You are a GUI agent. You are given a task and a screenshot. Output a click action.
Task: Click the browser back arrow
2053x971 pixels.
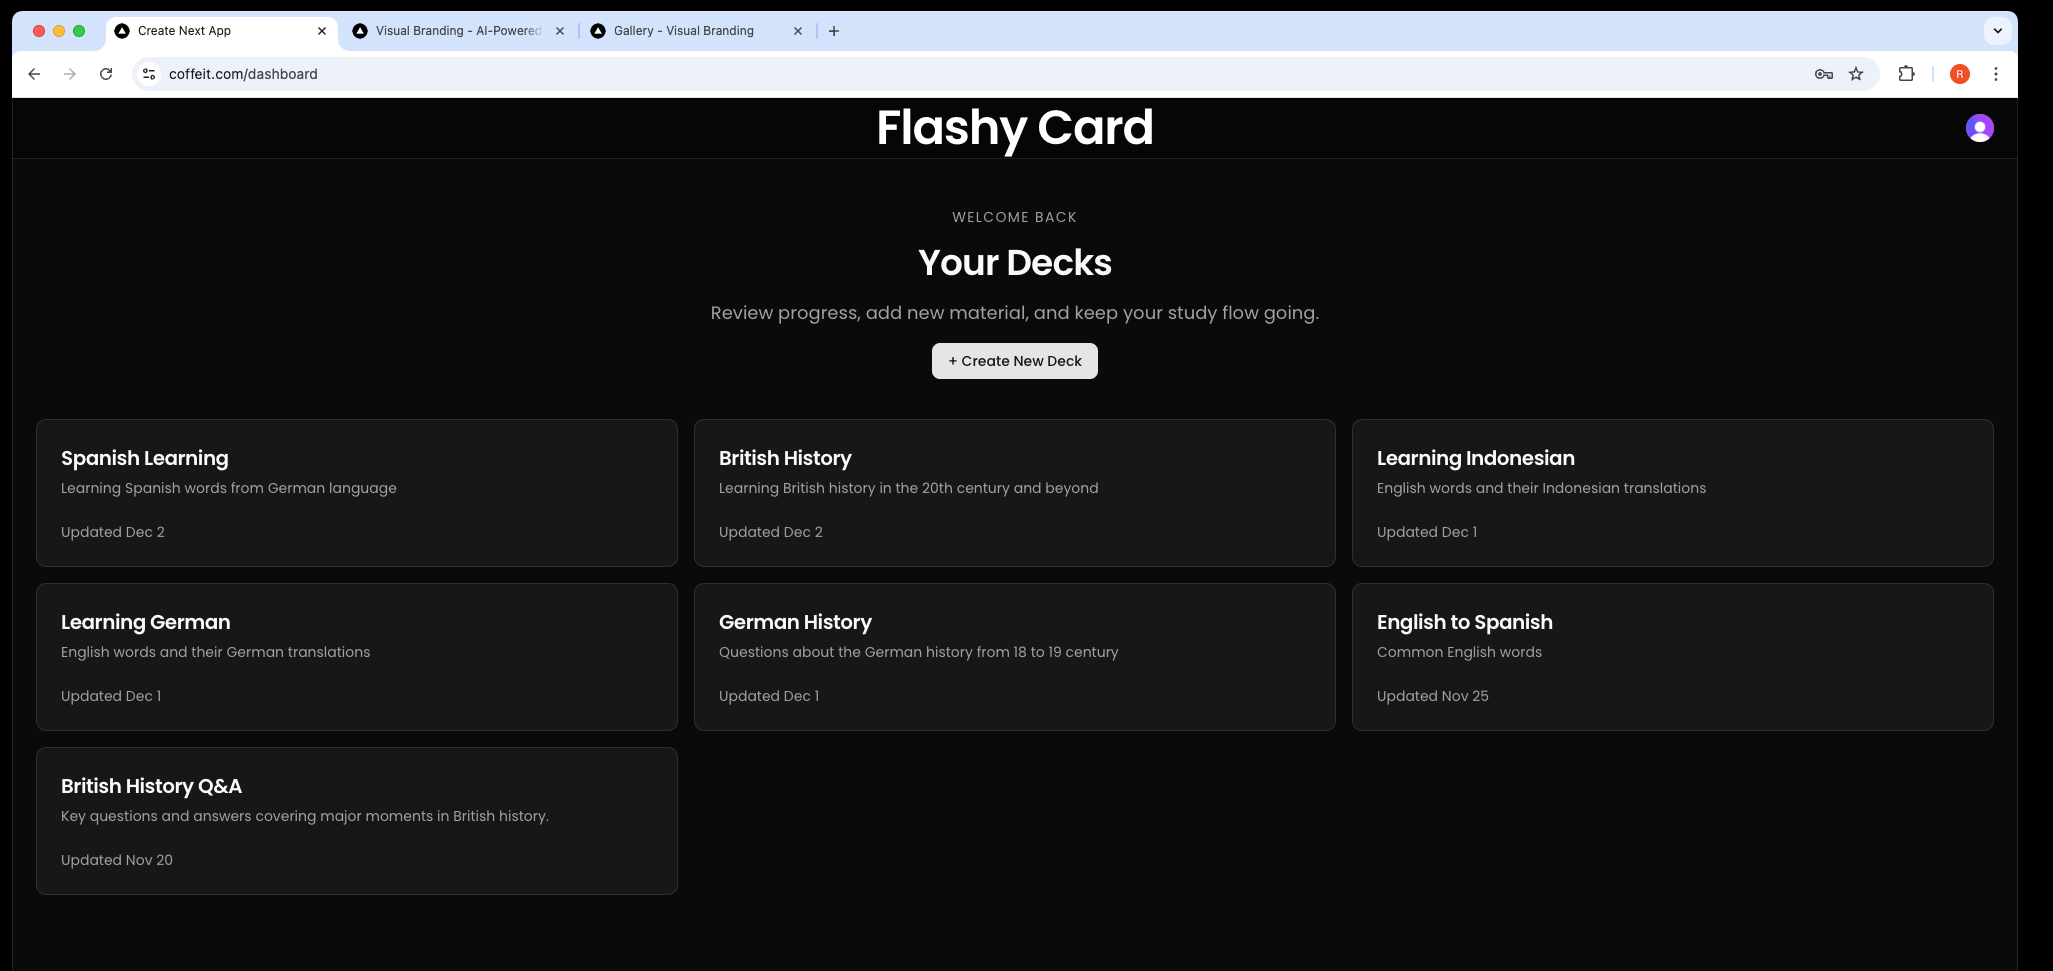(34, 74)
